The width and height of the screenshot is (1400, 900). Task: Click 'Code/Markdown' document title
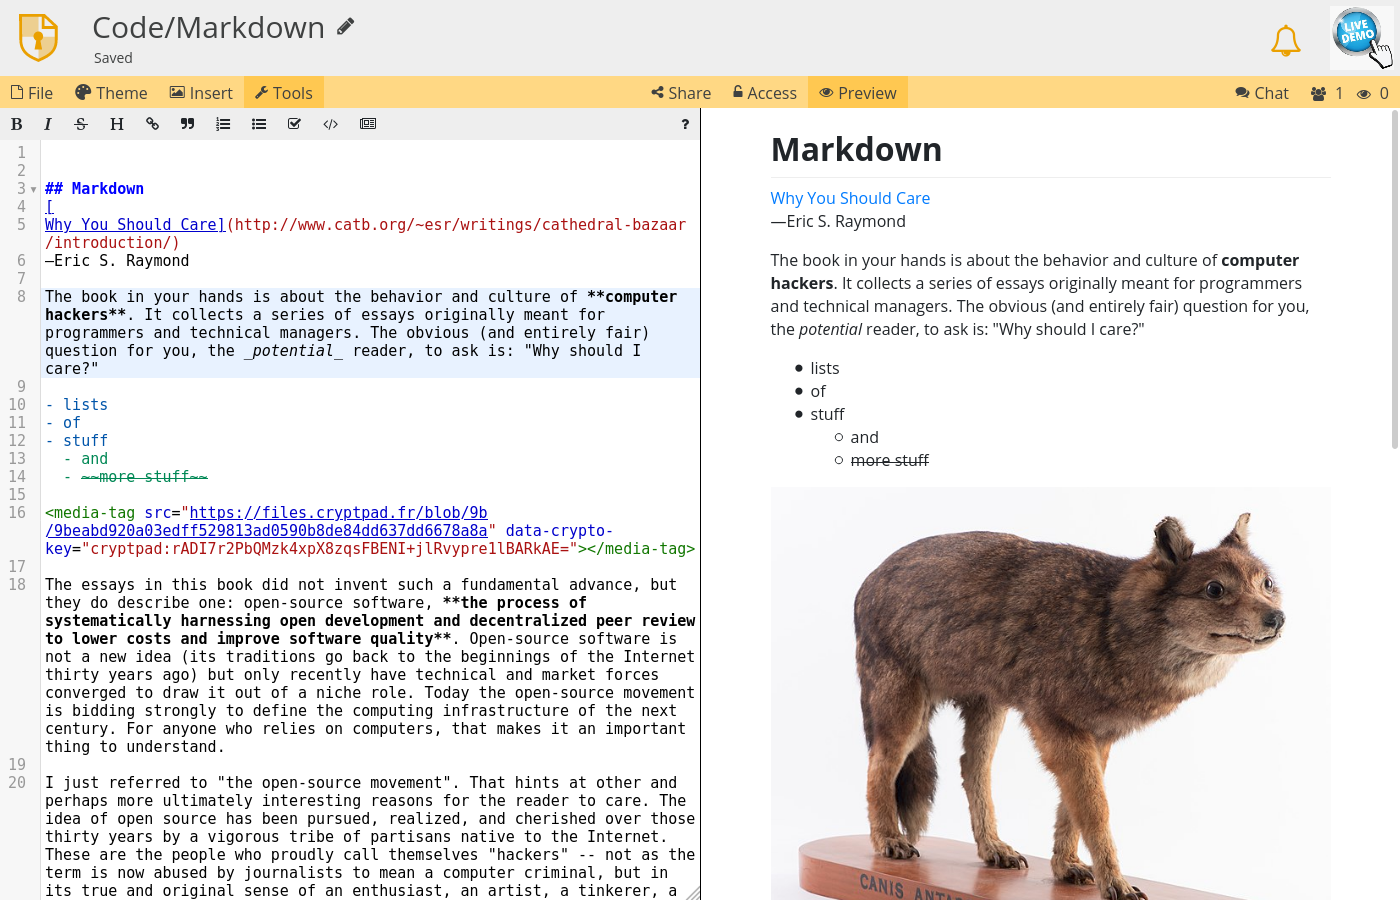point(208,27)
